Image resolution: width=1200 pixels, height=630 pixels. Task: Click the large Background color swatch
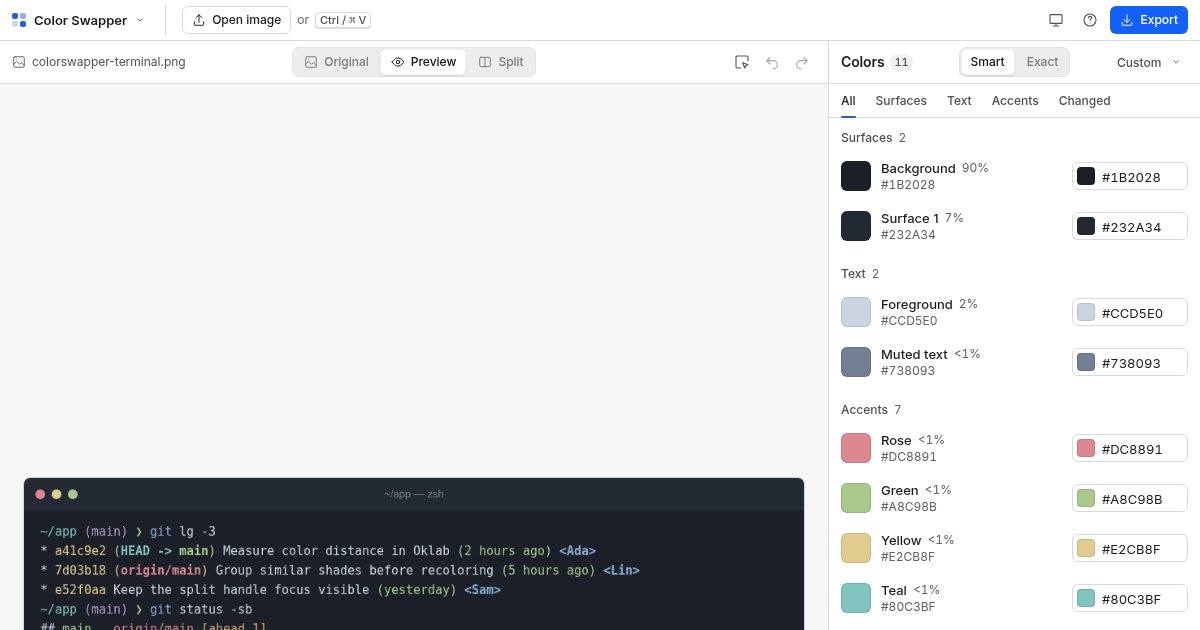point(856,176)
